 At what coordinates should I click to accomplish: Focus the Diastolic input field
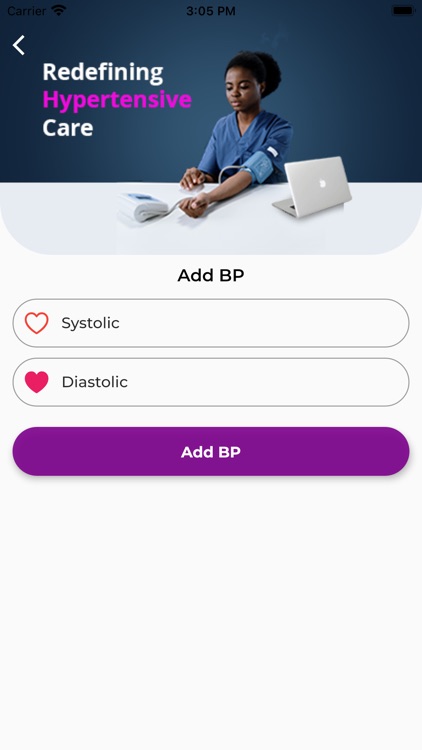click(211, 382)
